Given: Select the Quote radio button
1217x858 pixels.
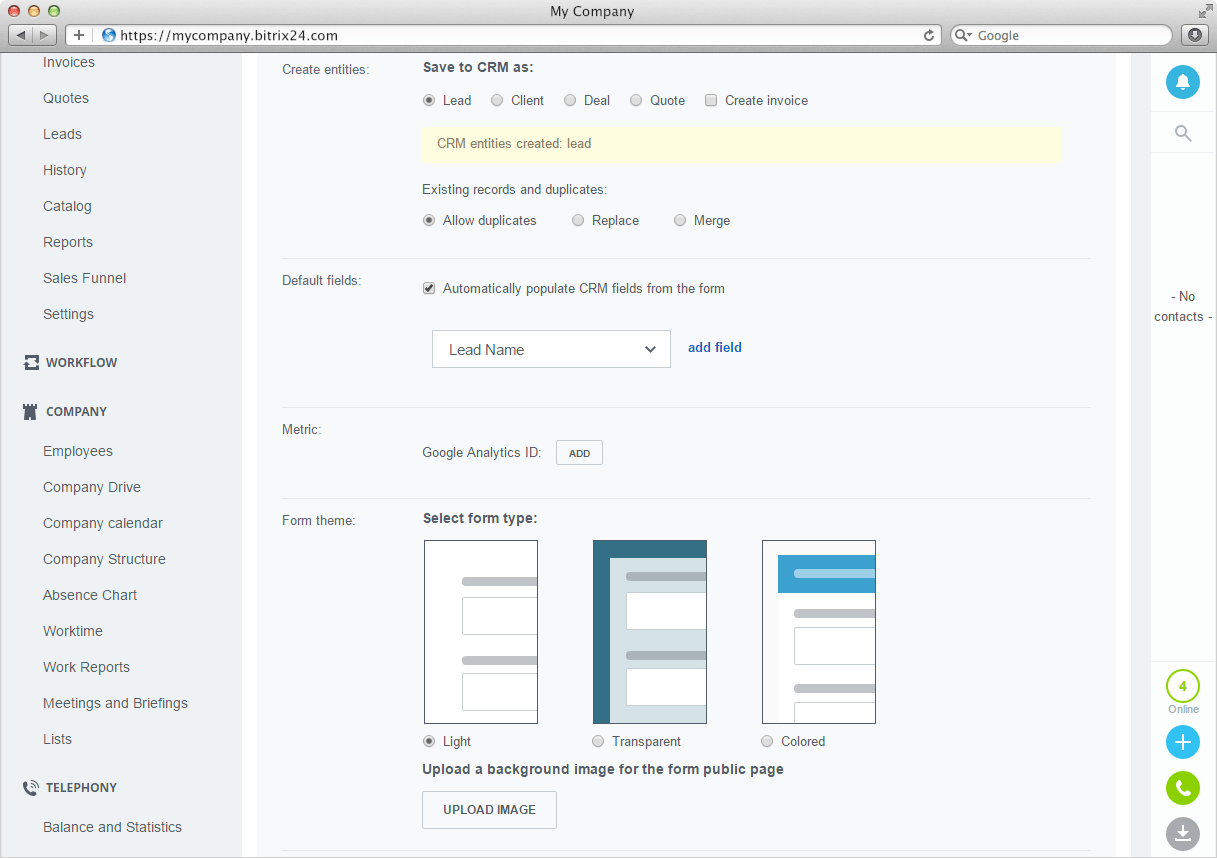Looking at the screenshot, I should tap(635, 100).
